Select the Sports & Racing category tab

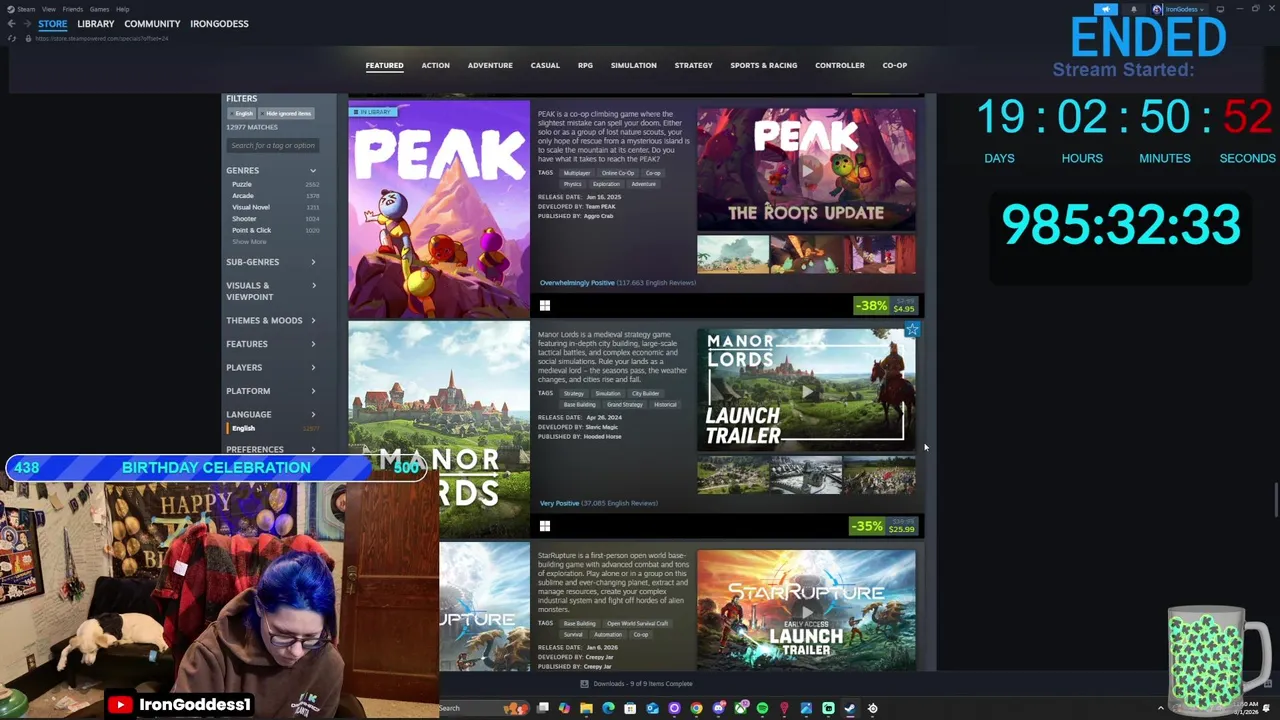point(764,66)
